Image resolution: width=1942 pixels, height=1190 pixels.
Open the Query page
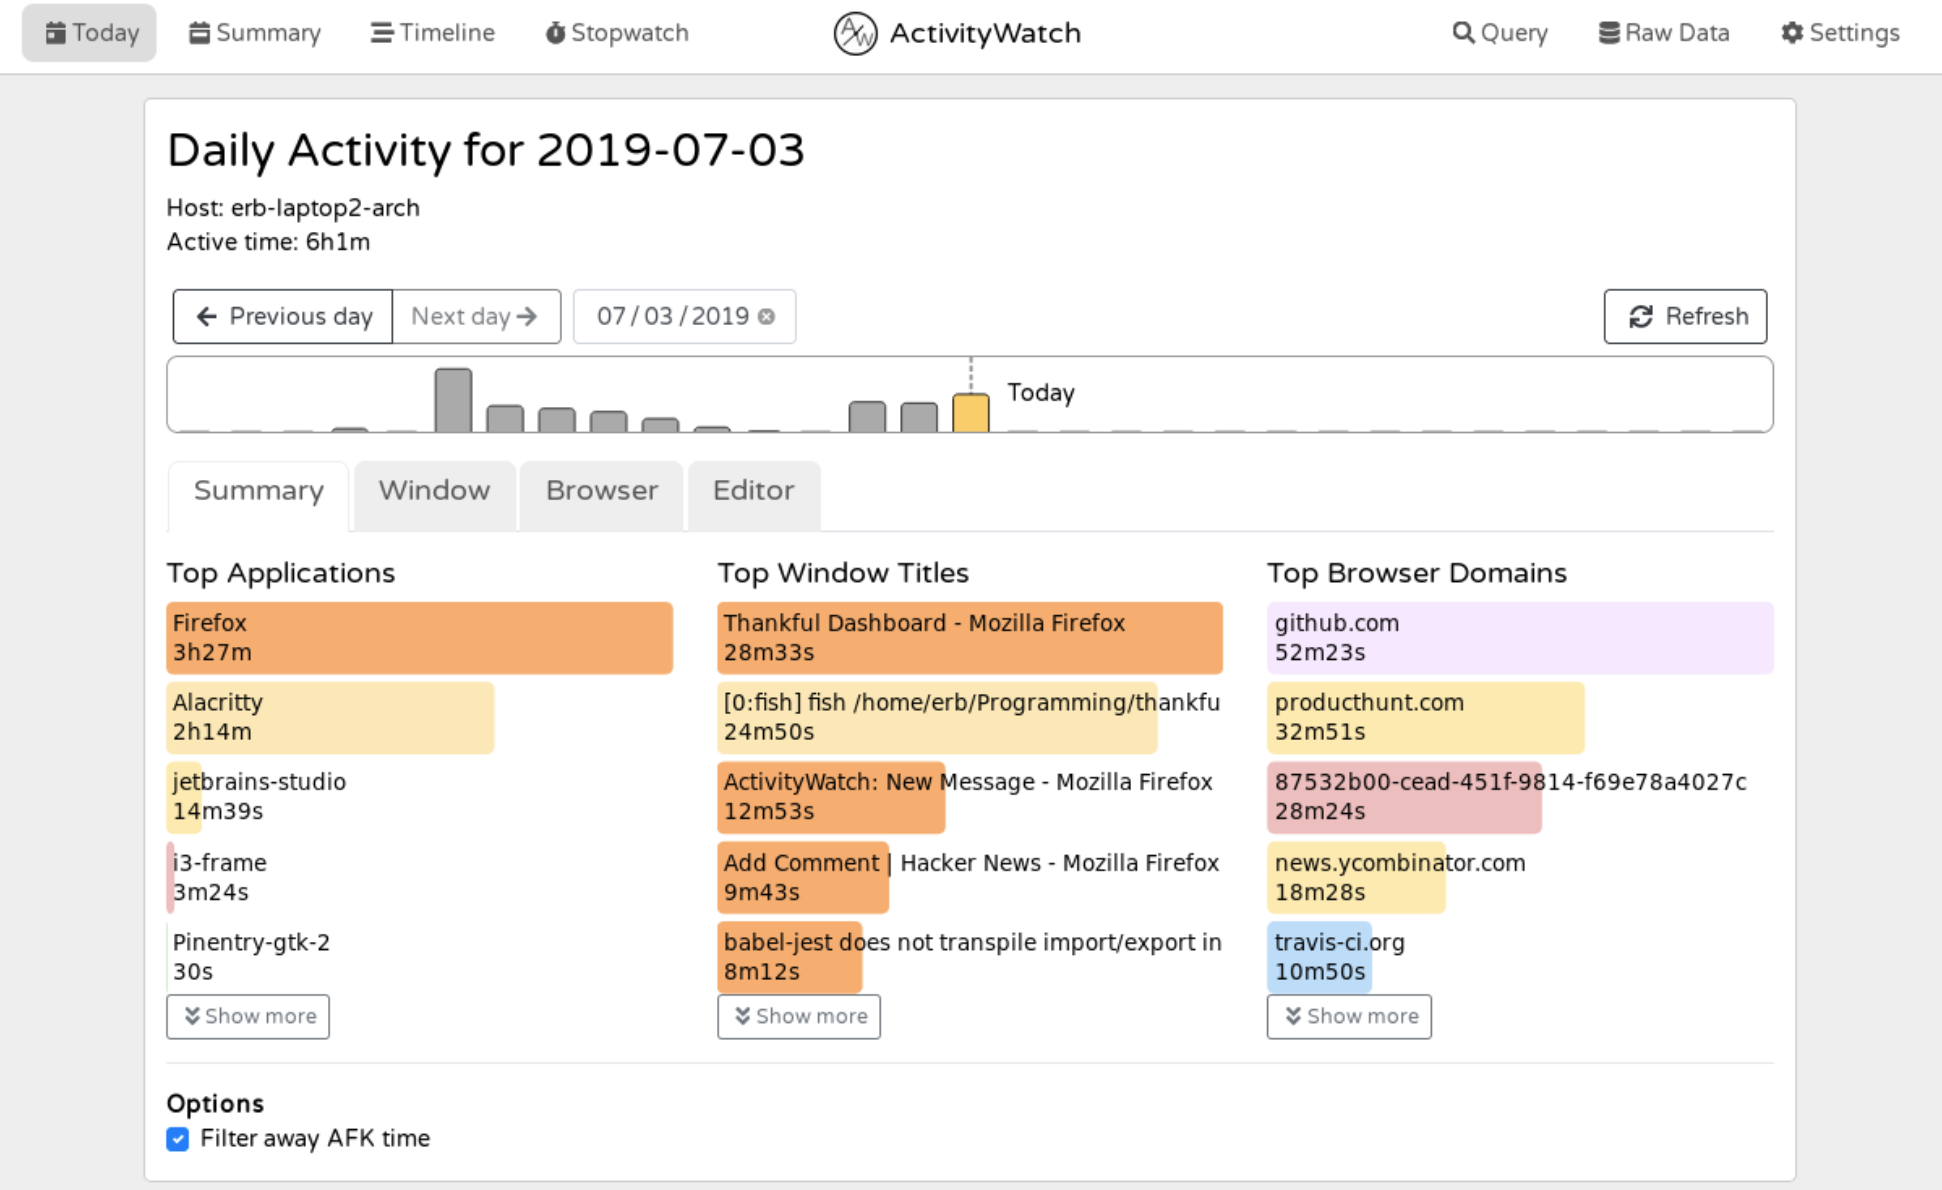click(x=1499, y=33)
